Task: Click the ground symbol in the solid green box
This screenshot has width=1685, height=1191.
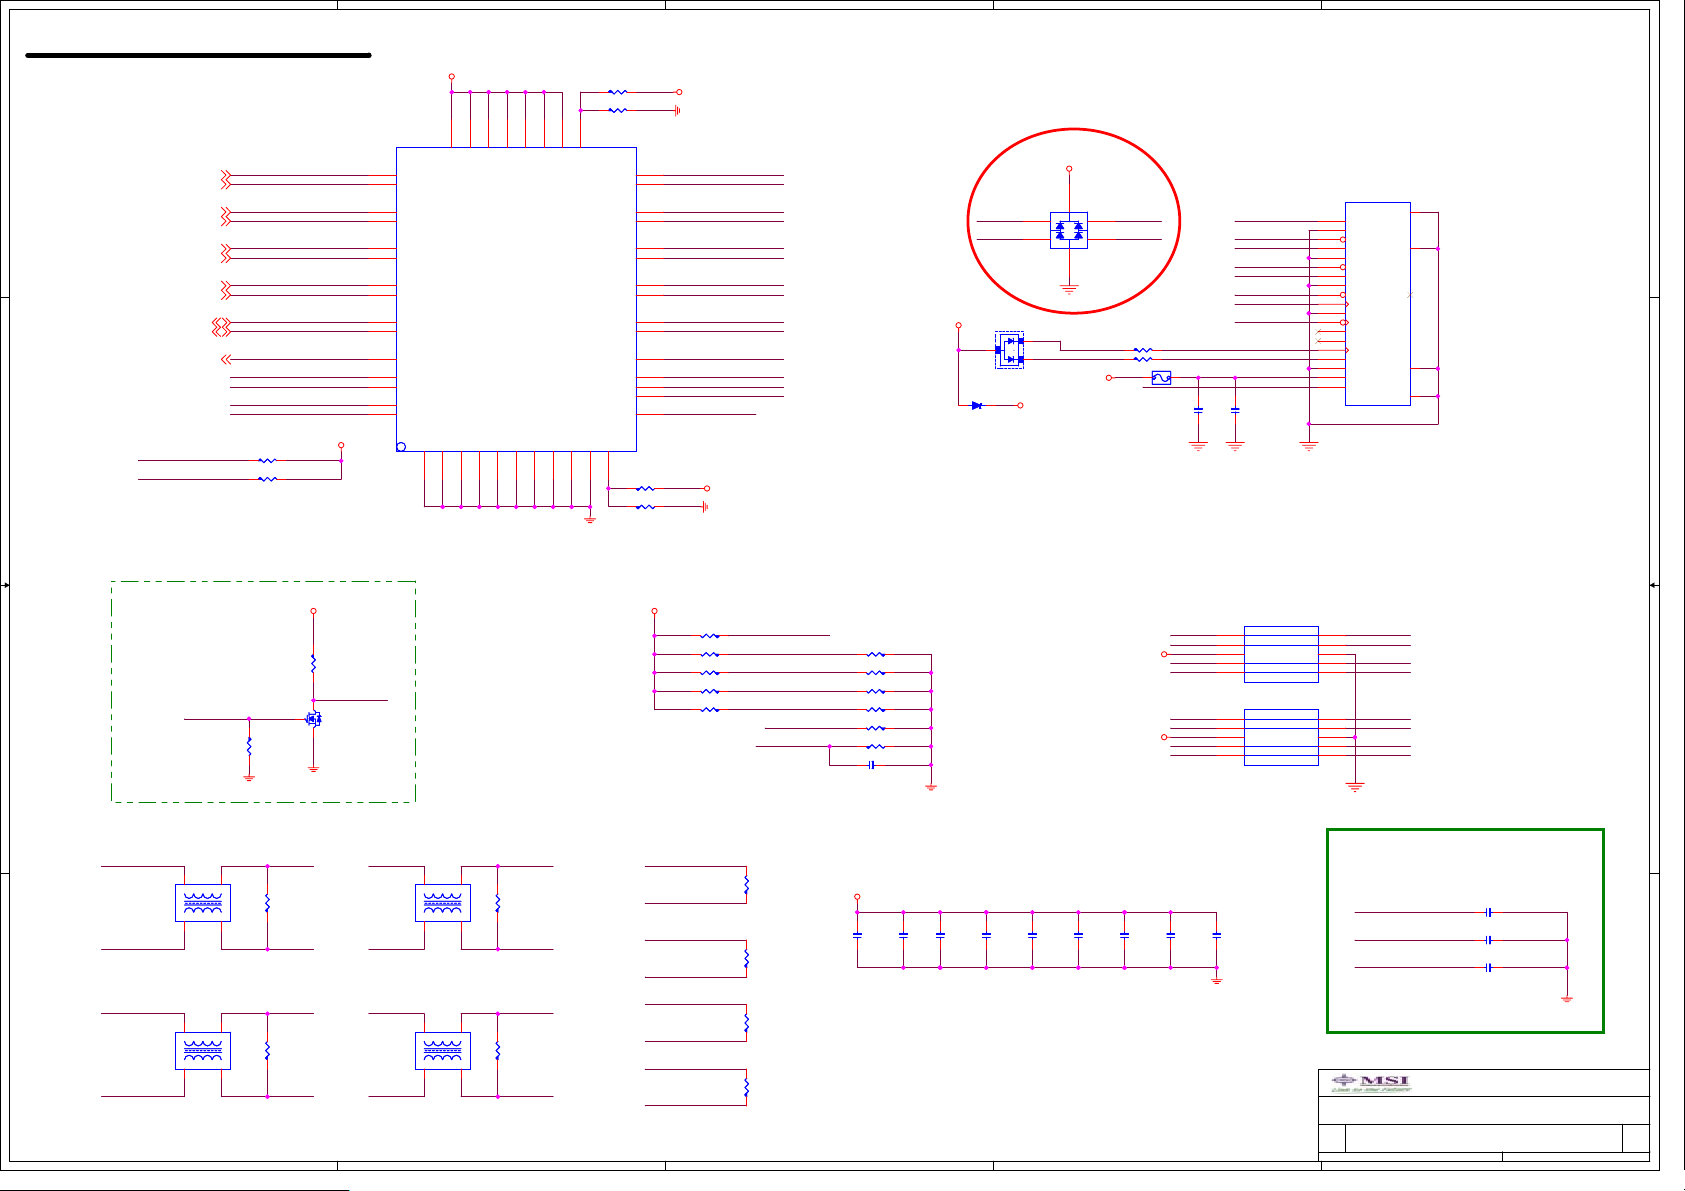Action: [x=1567, y=998]
